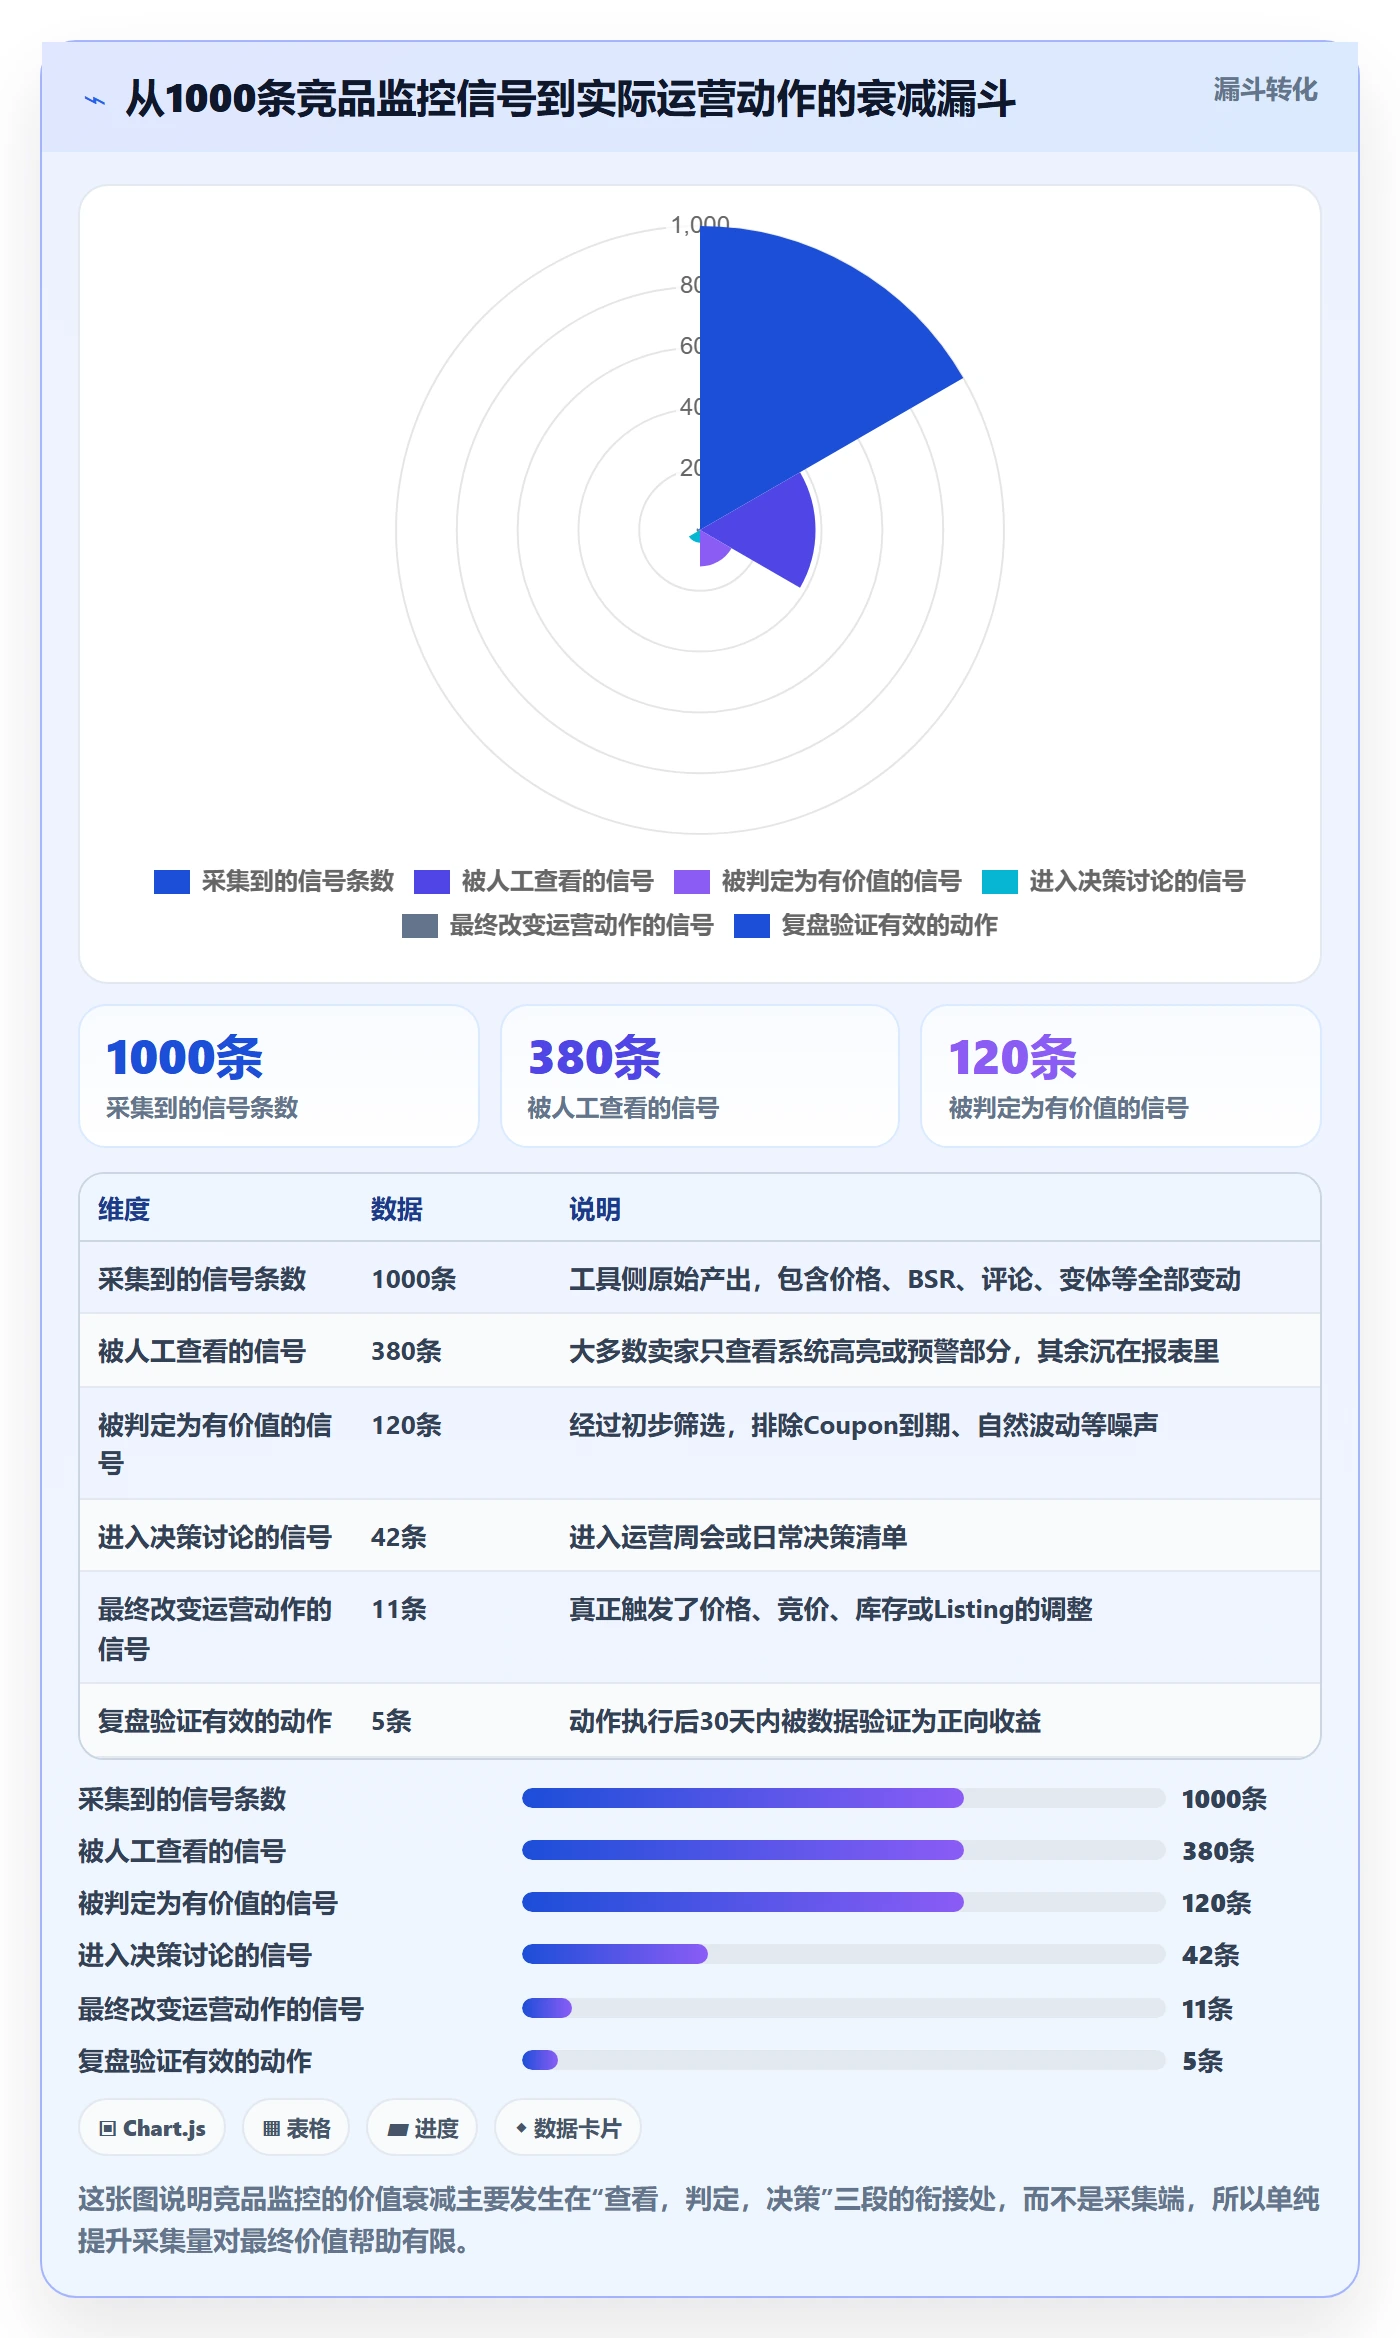Click the lightning icon beside the title
This screenshot has width=1400, height=2338.
pos(95,100)
